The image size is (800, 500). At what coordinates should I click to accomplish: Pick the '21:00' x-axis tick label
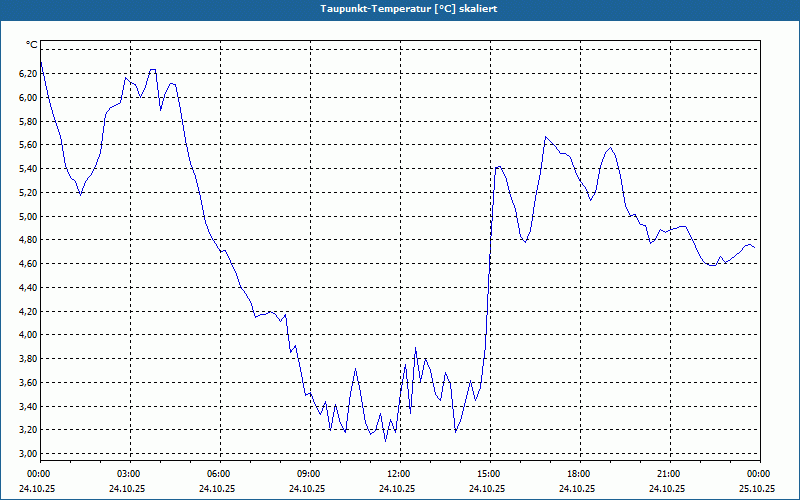670,474
